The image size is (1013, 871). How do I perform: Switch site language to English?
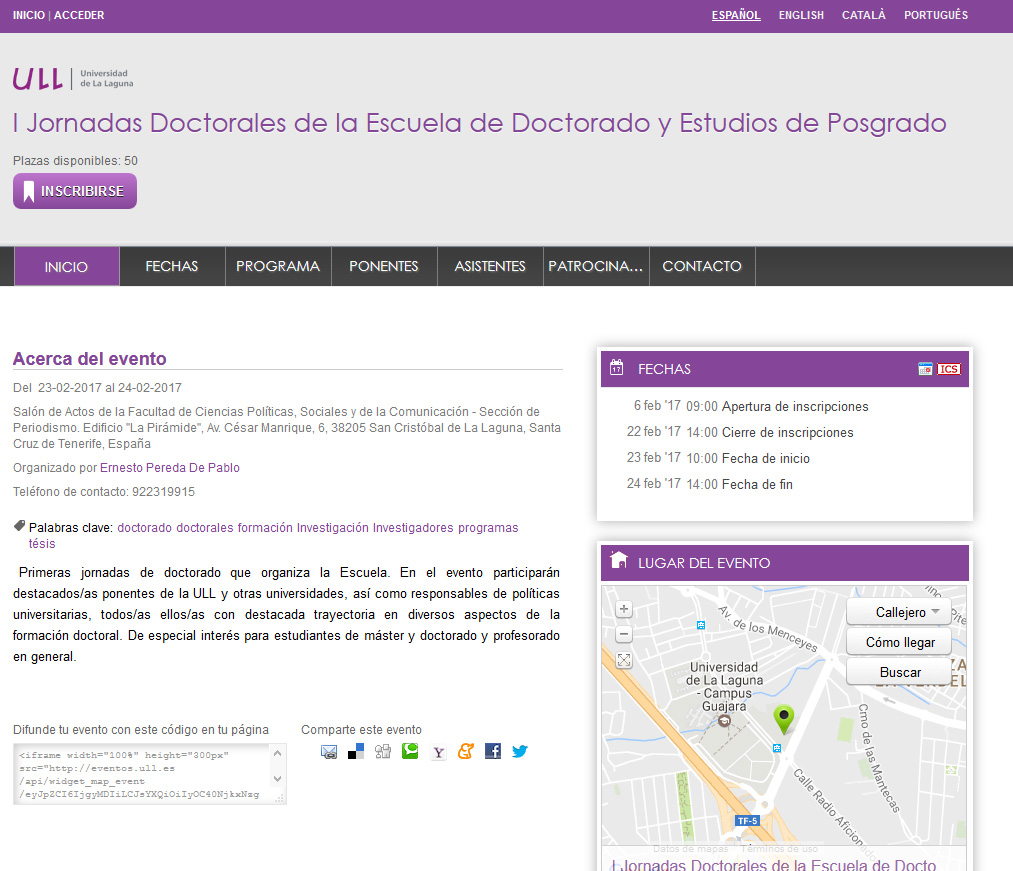coord(801,15)
